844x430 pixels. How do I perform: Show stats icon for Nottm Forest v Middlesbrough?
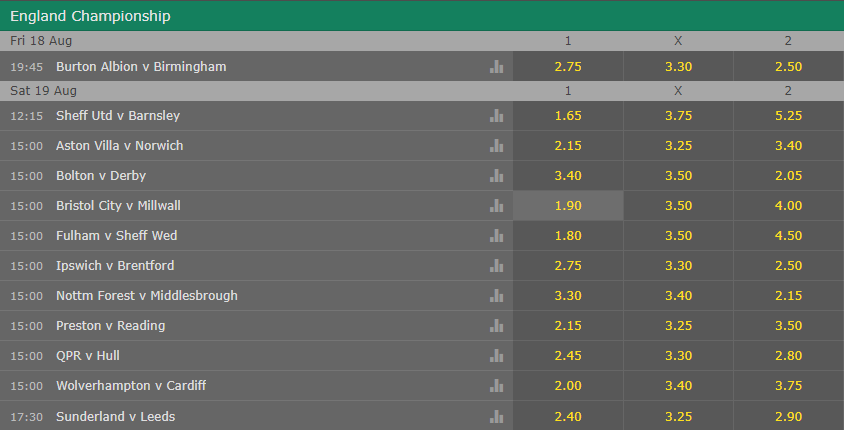(496, 296)
